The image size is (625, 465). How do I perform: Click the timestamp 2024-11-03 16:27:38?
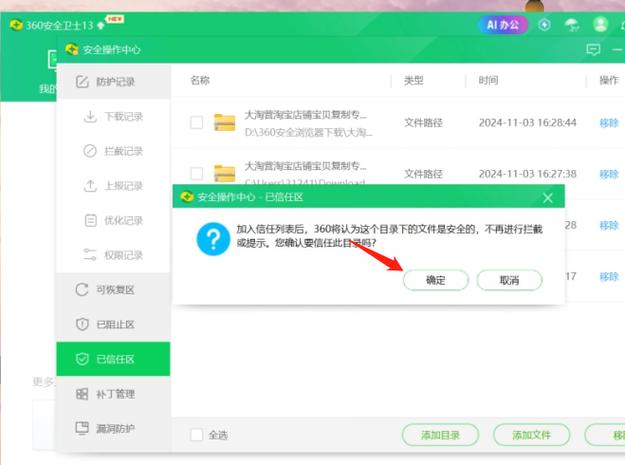click(527, 174)
